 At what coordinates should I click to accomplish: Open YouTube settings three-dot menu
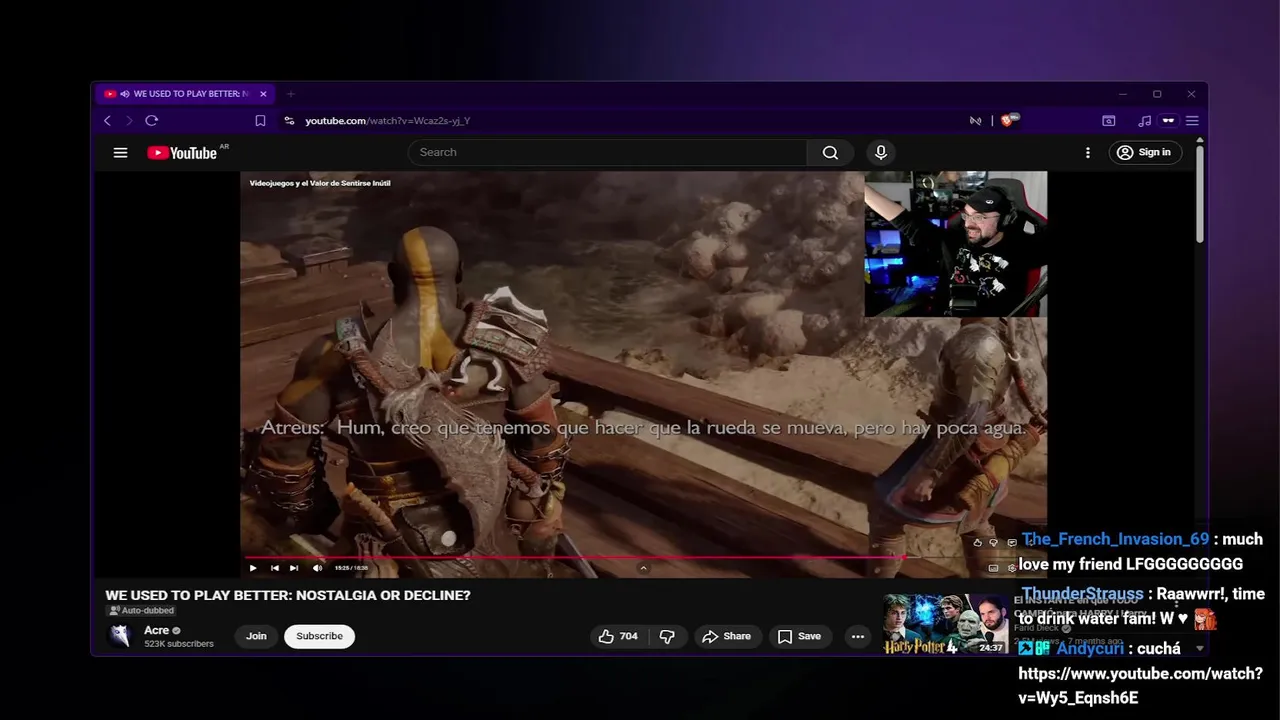click(x=1088, y=152)
